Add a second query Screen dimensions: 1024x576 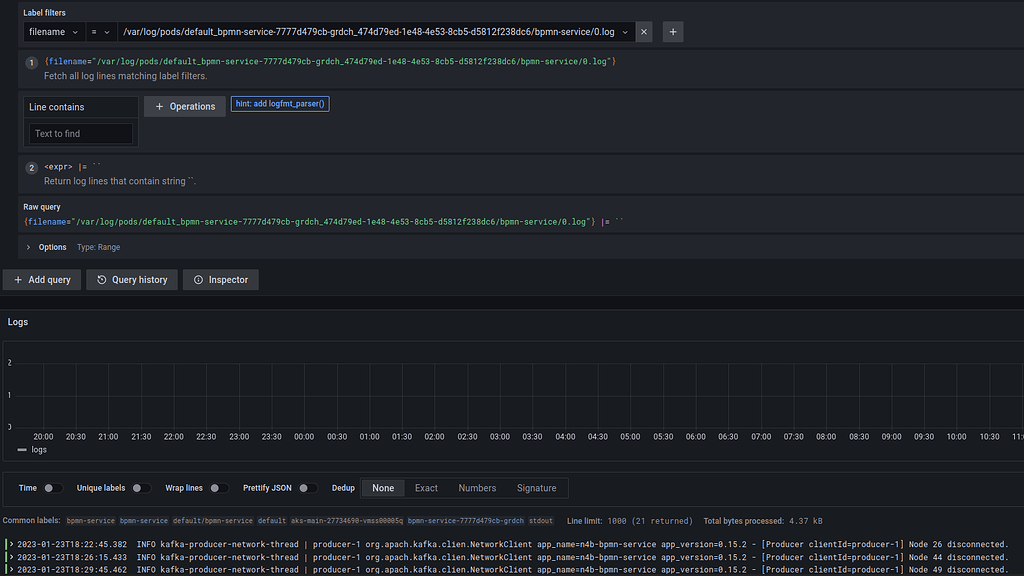42,279
